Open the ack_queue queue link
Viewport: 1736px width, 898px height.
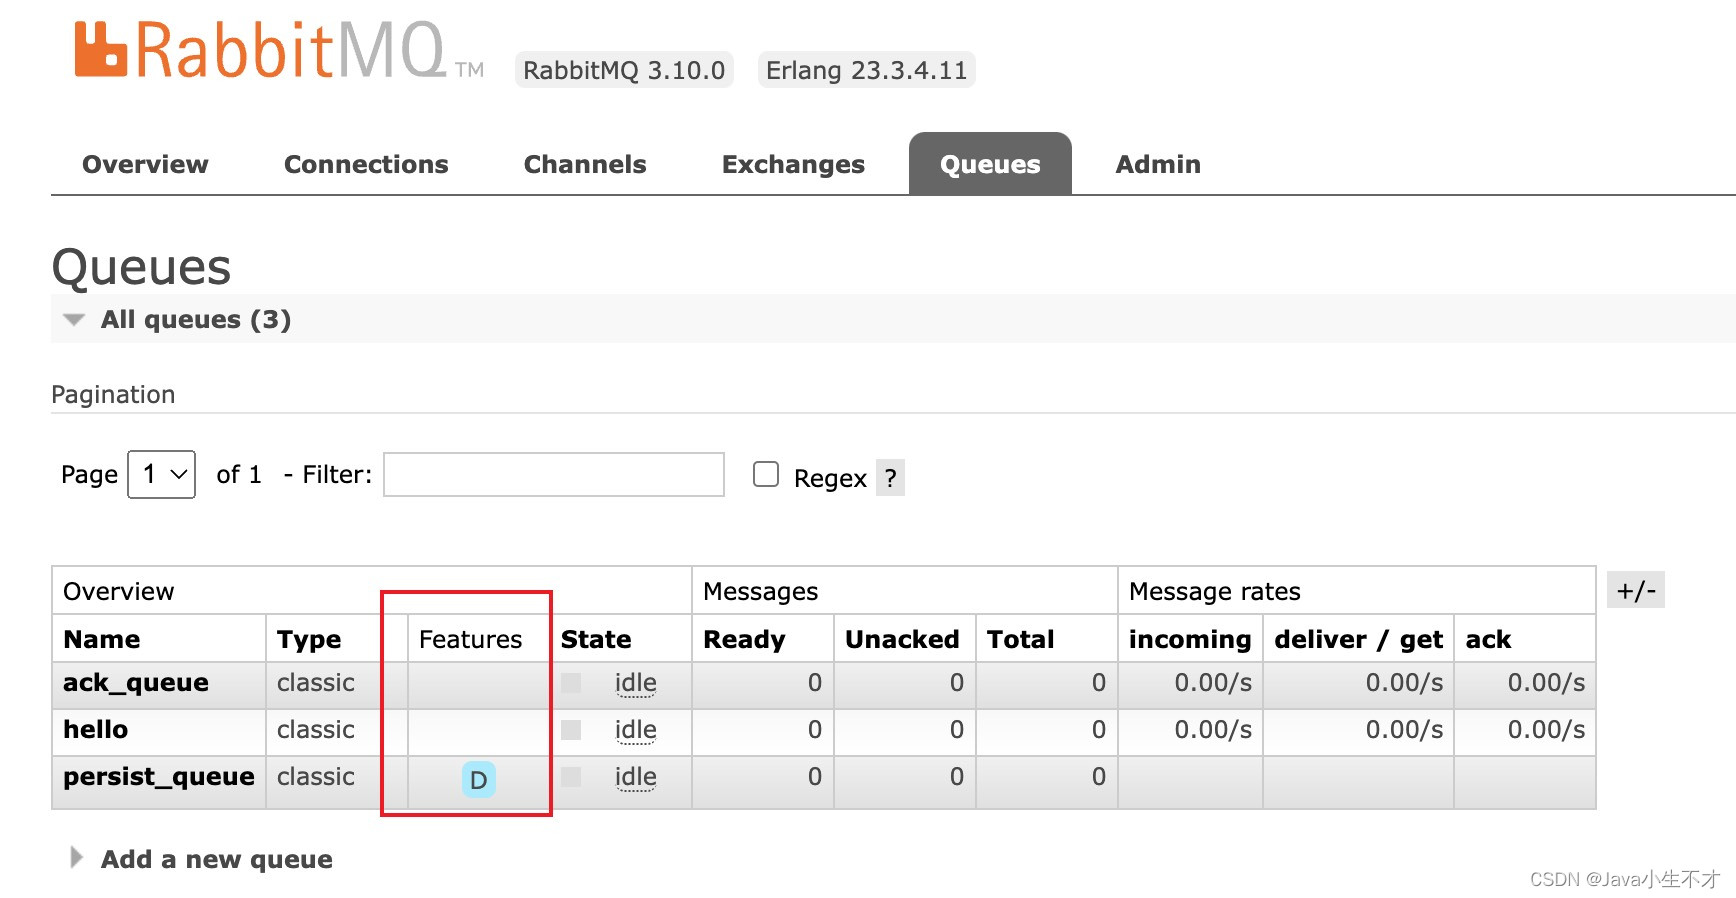click(136, 683)
